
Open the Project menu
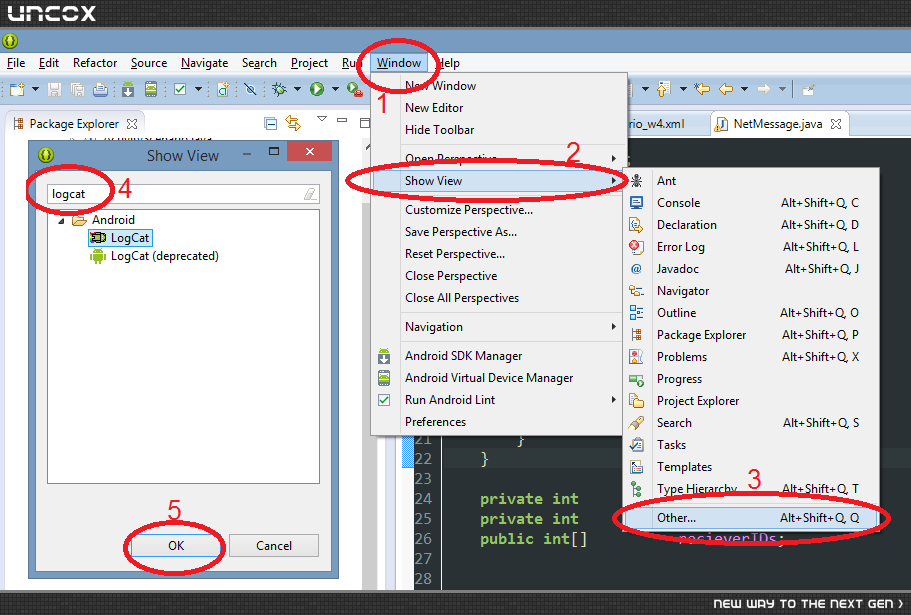click(309, 63)
